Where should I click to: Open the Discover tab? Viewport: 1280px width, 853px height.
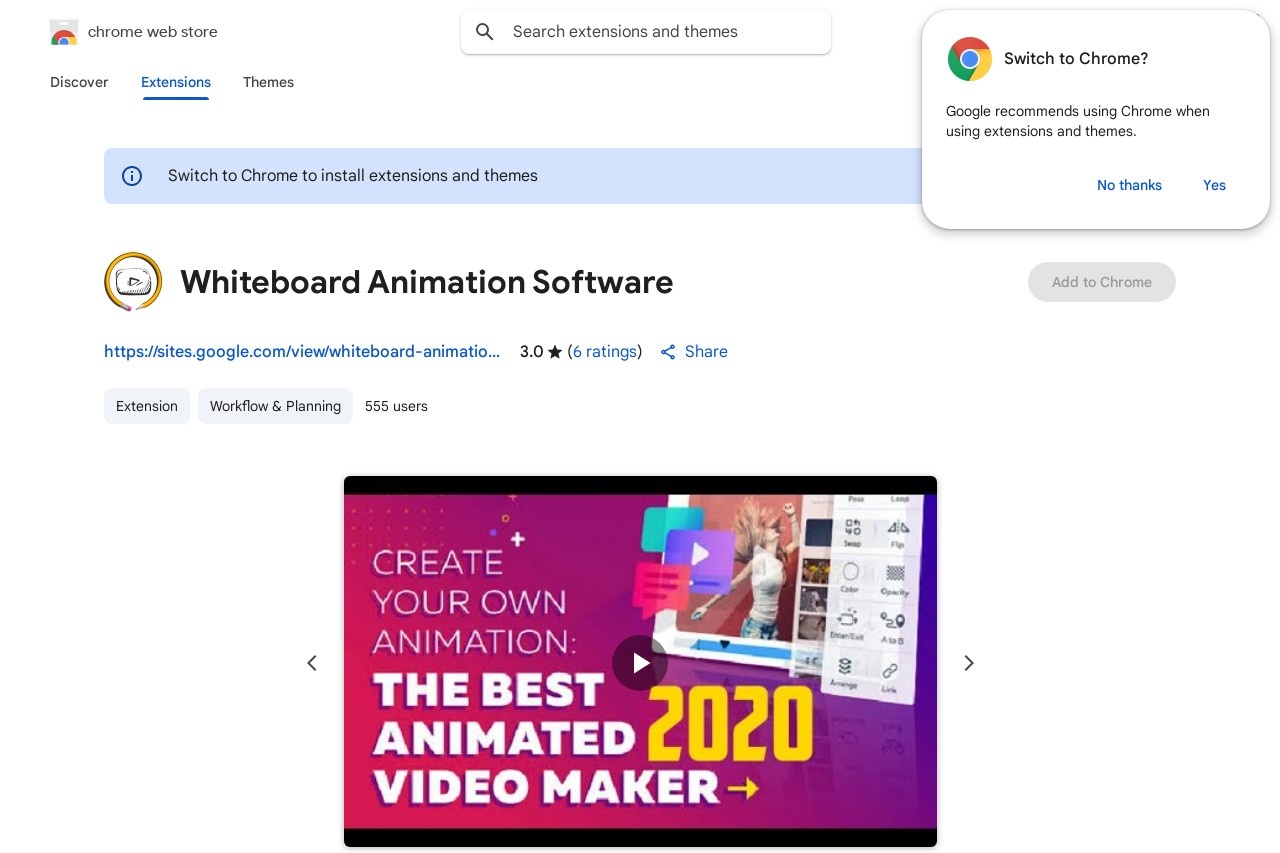click(x=79, y=82)
